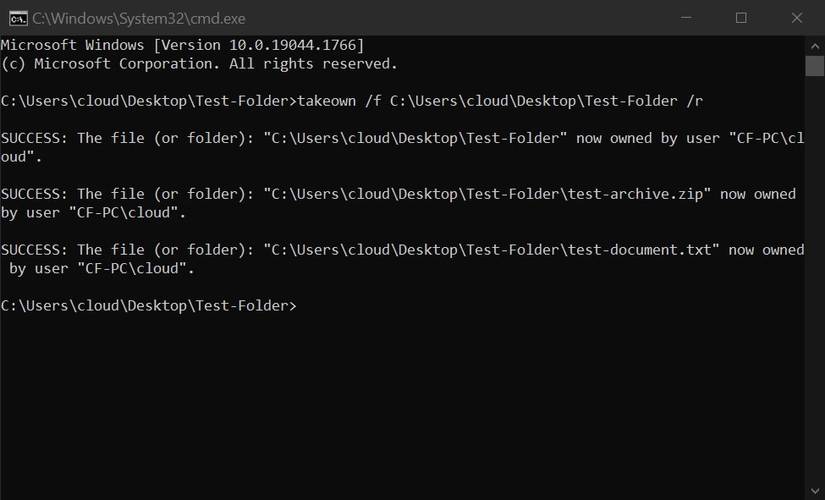
Task: Click the test-archive.zip filename in output
Action: [x=640, y=194]
